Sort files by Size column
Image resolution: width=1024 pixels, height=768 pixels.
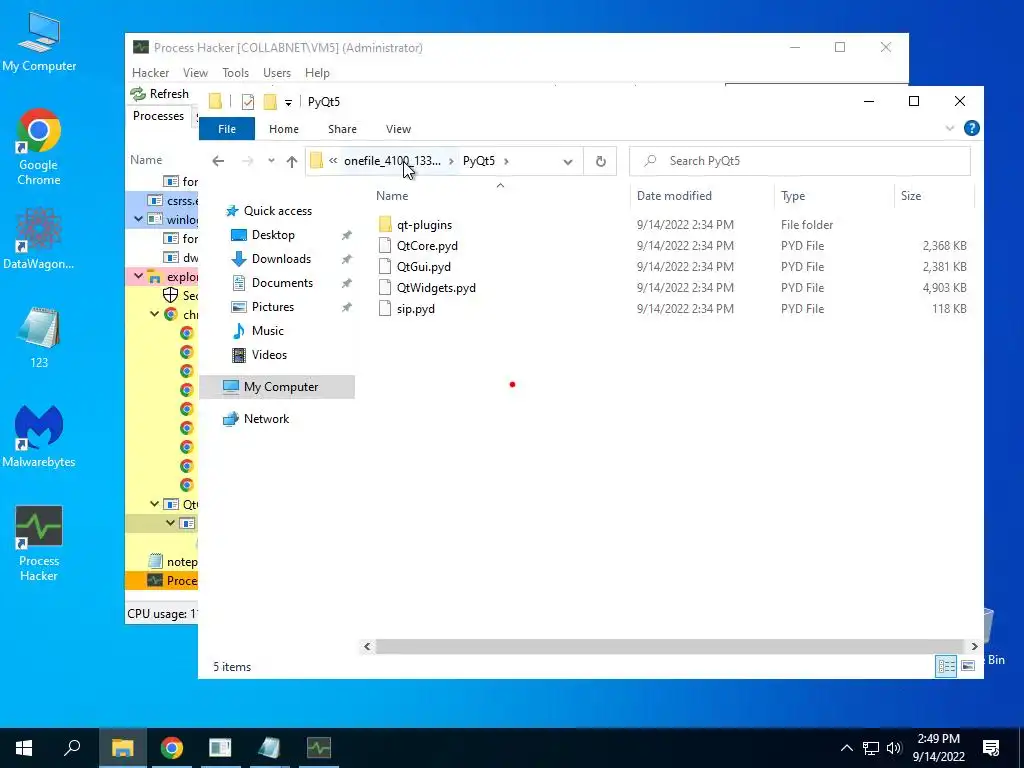coord(910,195)
